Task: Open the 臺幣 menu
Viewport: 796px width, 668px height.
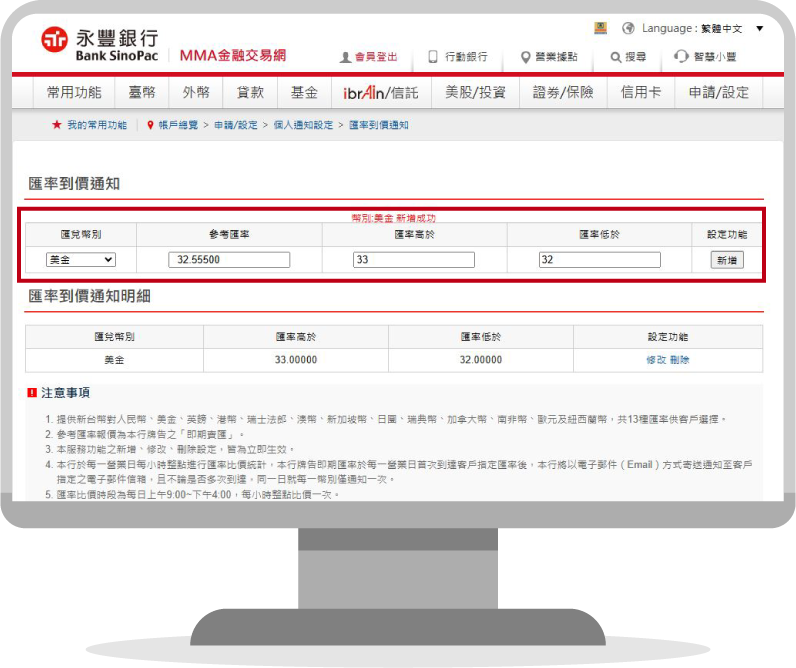Action: click(x=142, y=92)
